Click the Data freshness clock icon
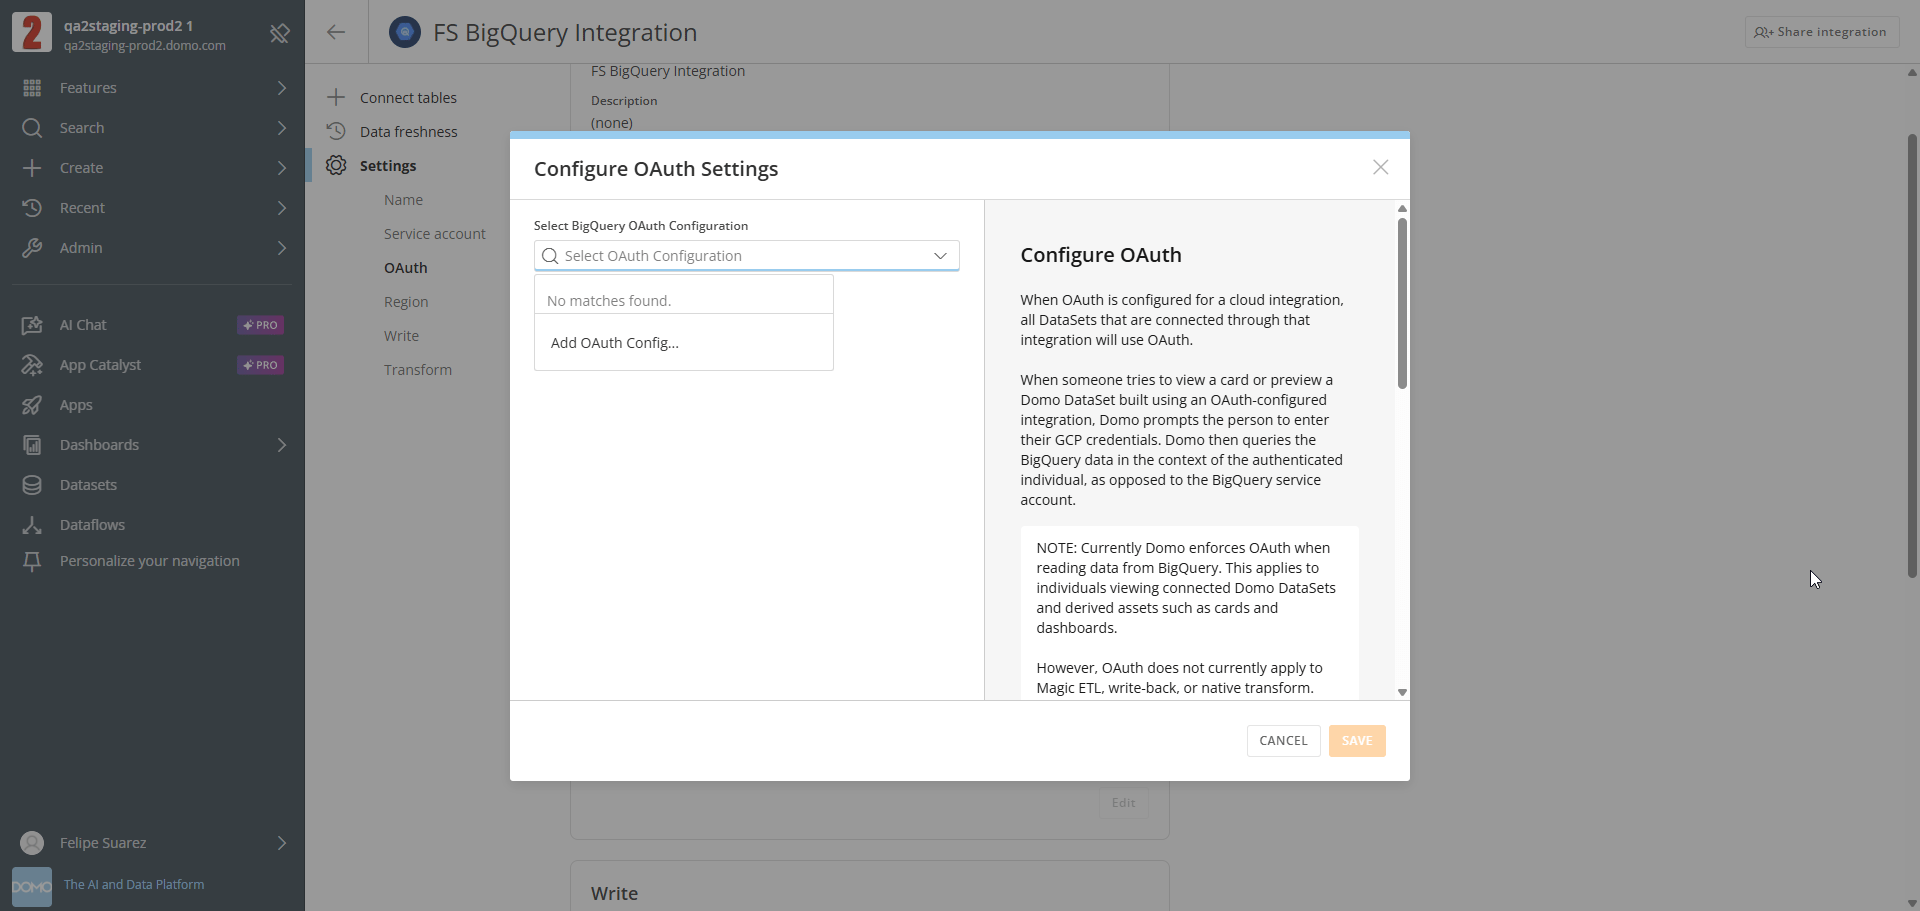Screen dimensions: 1920x911 (x=336, y=131)
